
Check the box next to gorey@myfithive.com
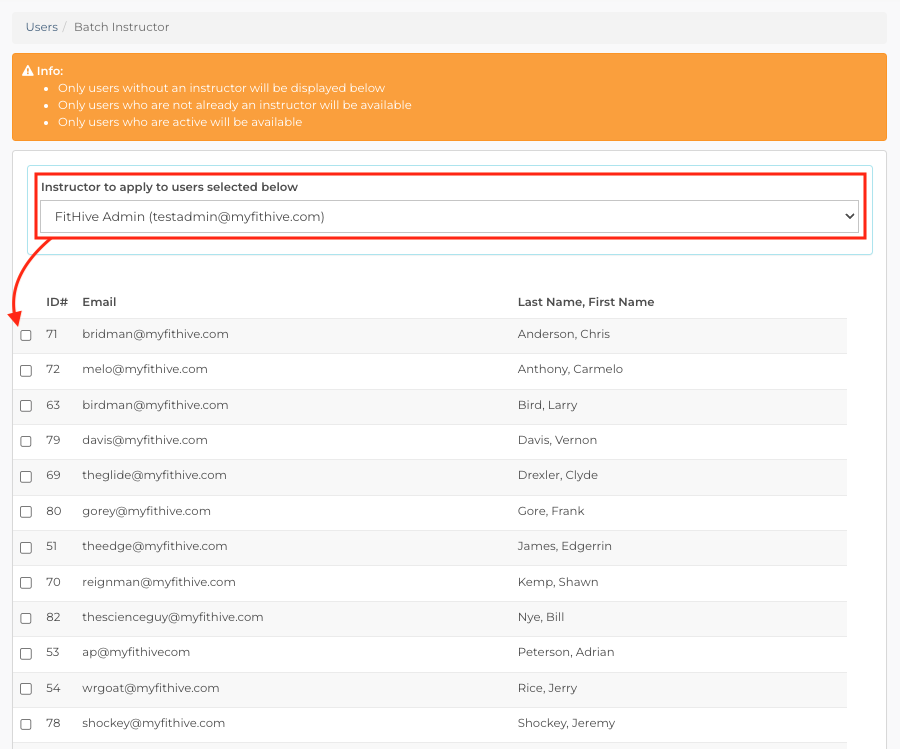pyautogui.click(x=26, y=512)
